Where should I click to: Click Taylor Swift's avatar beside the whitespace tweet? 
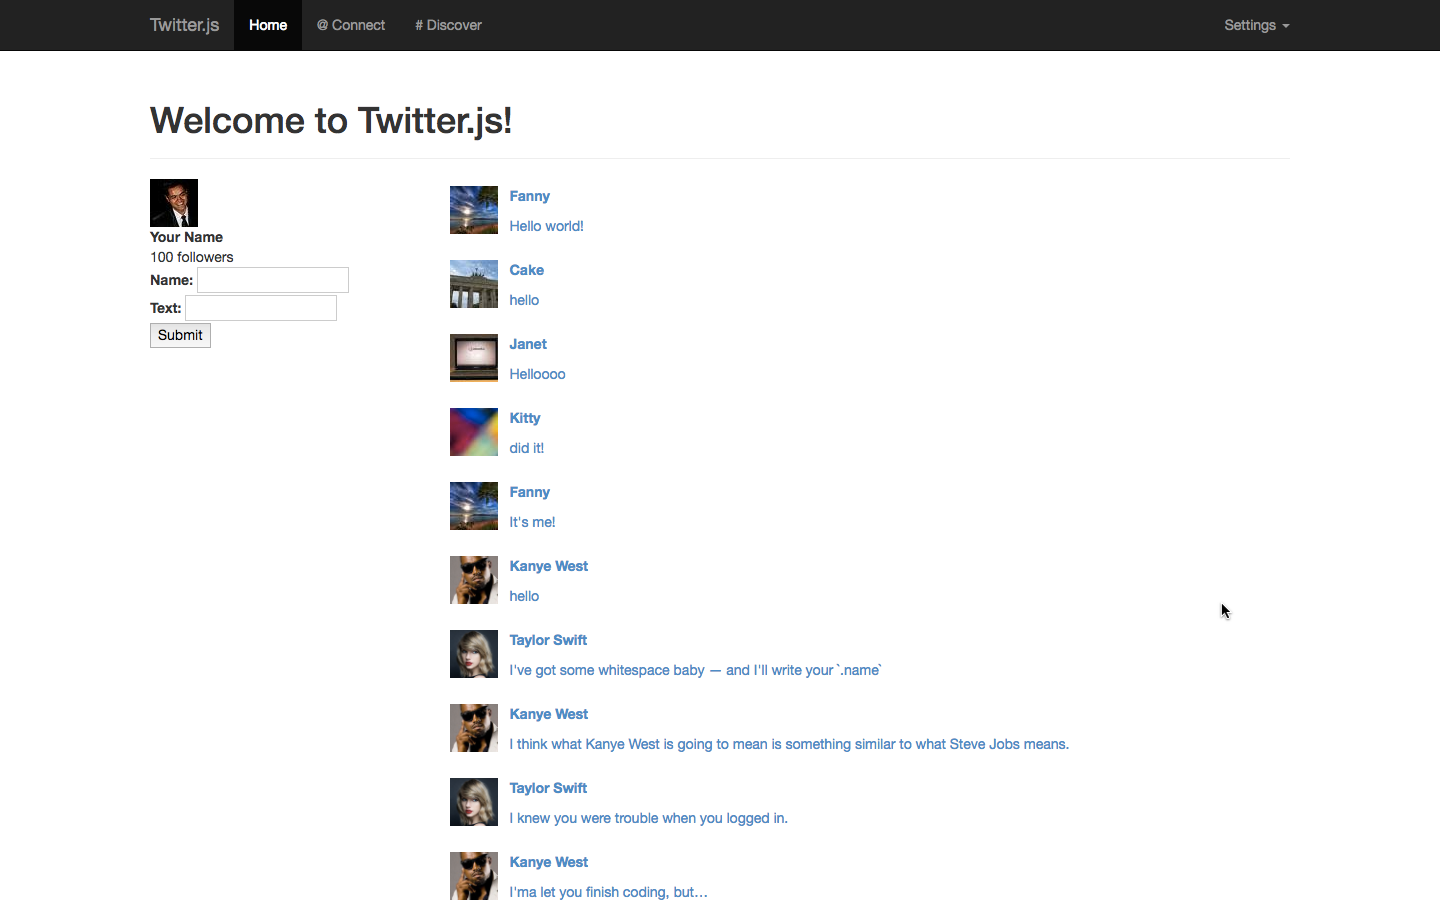pyautogui.click(x=474, y=654)
